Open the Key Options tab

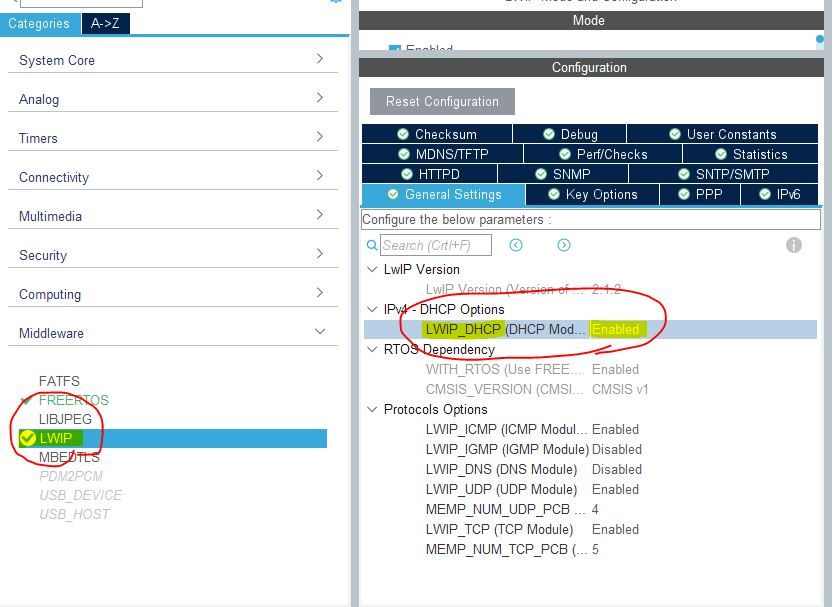tap(593, 194)
